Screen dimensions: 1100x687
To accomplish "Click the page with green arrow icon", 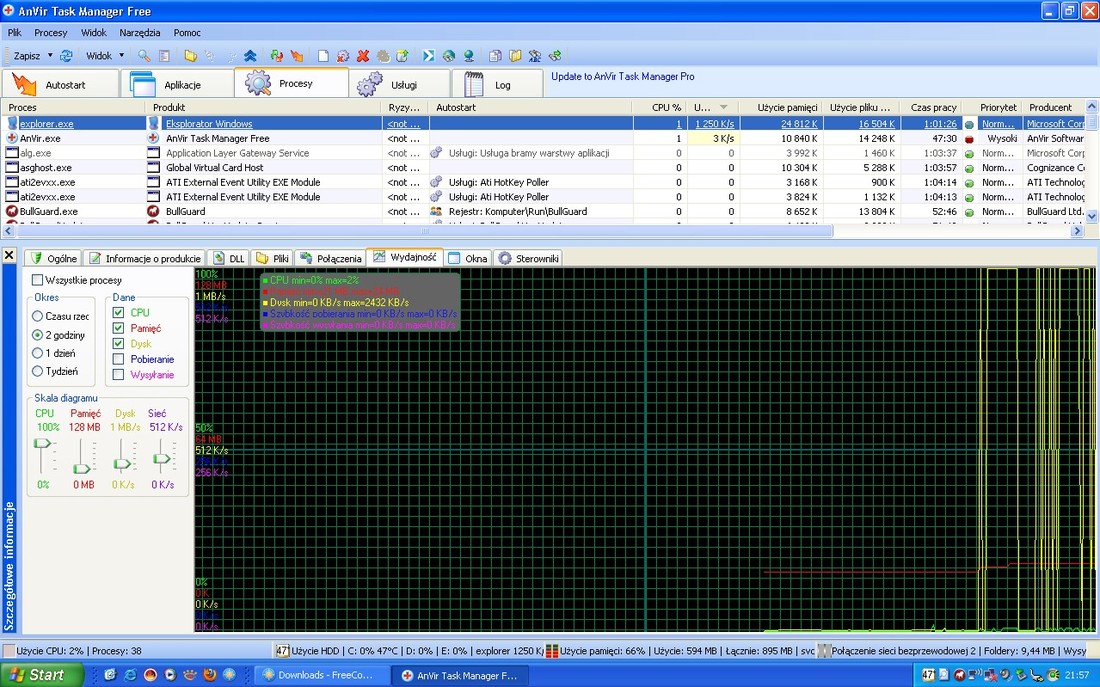I will pos(402,55).
